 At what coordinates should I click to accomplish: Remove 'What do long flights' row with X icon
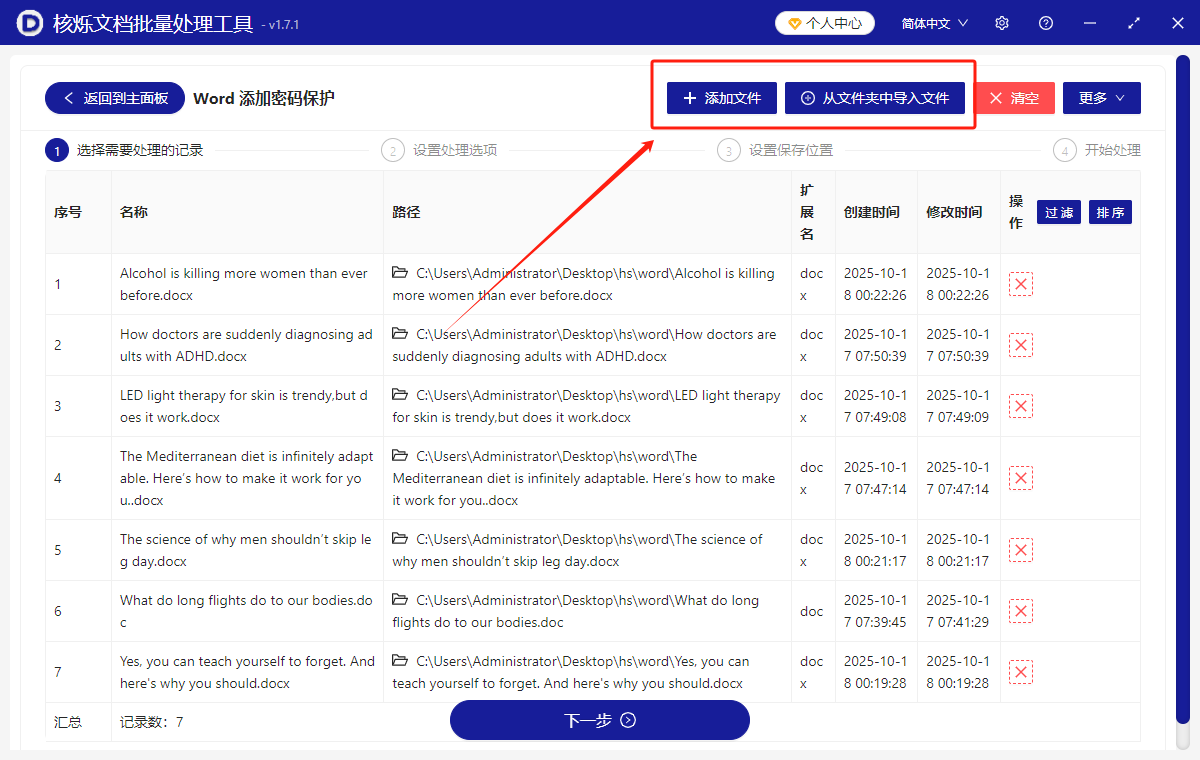pos(1020,610)
